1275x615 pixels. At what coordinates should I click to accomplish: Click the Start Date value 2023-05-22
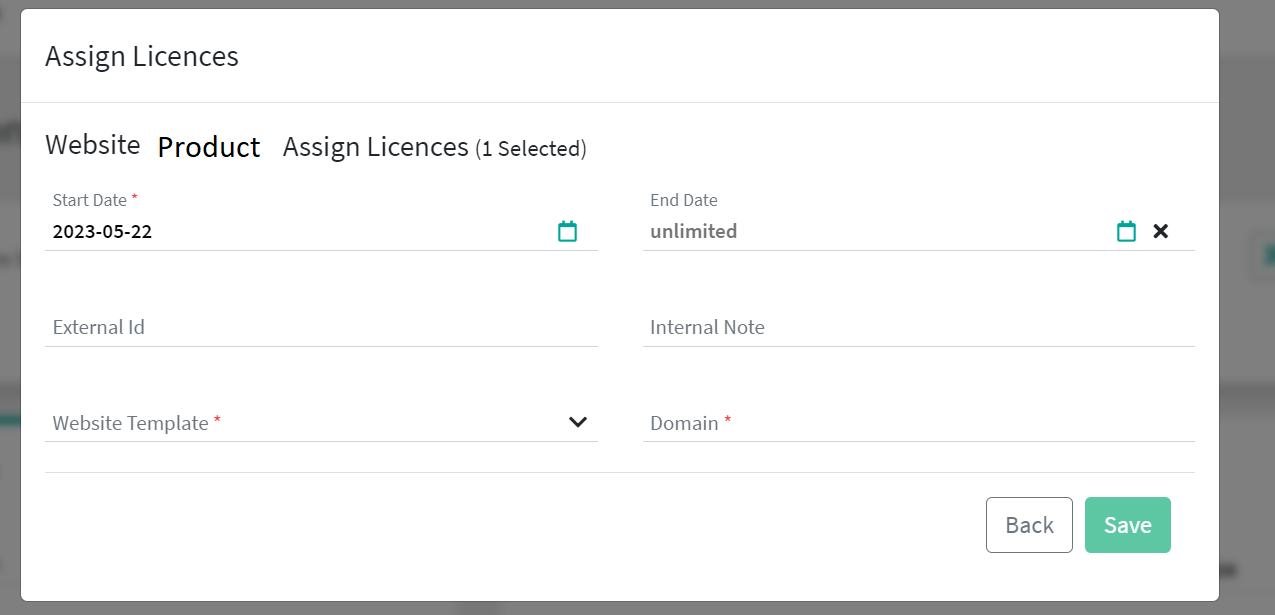[x=102, y=232]
